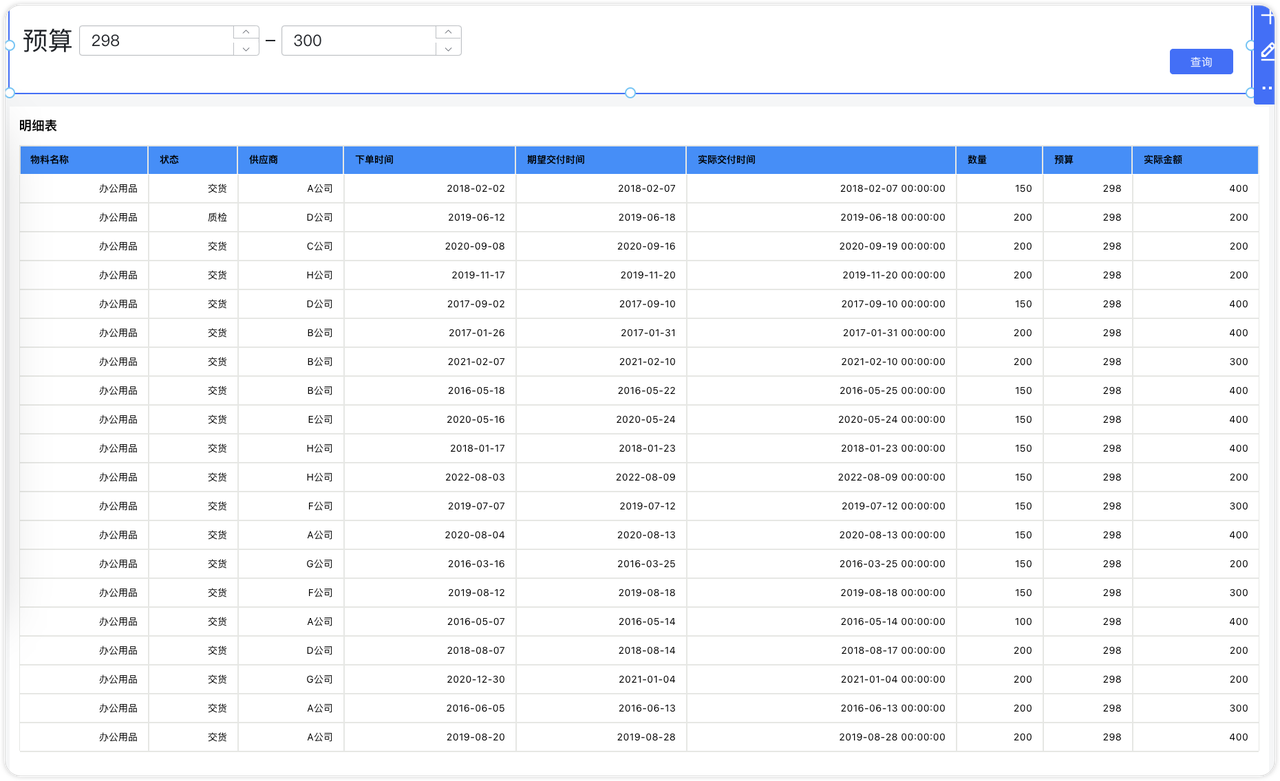The width and height of the screenshot is (1280, 781).
Task: Select order date cell 2022-08-03
Action: (430, 477)
